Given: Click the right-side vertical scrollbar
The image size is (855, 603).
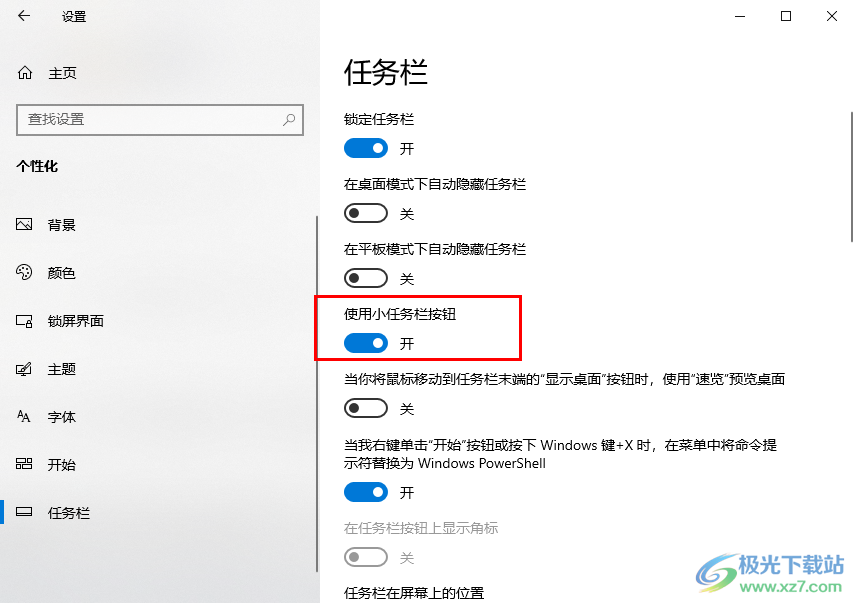Looking at the screenshot, I should [852, 177].
